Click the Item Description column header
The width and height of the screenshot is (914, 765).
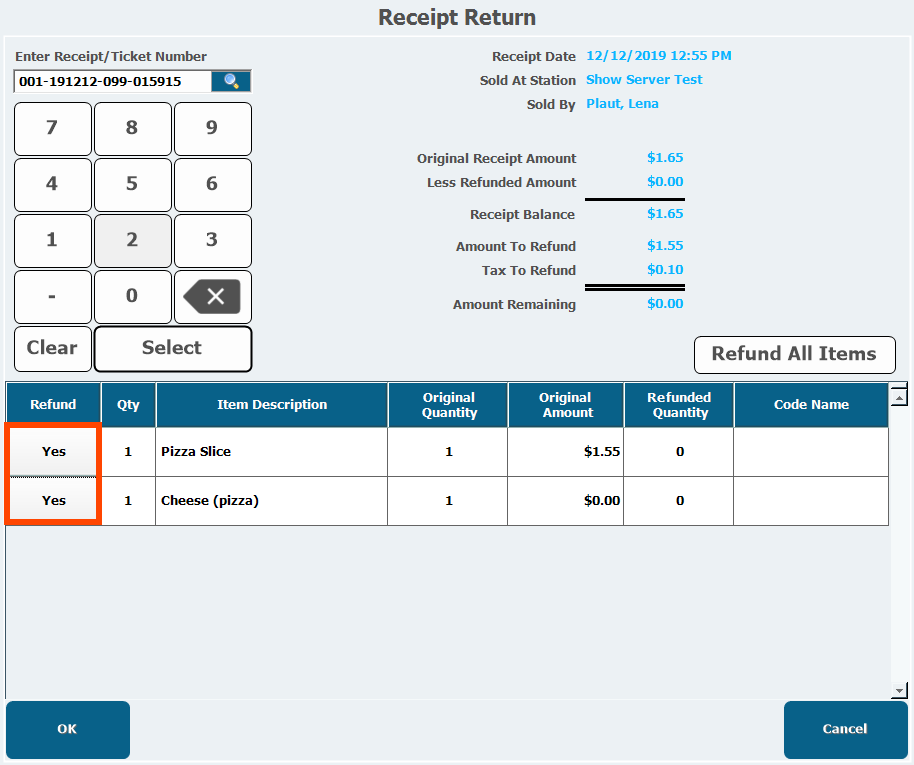pos(272,405)
